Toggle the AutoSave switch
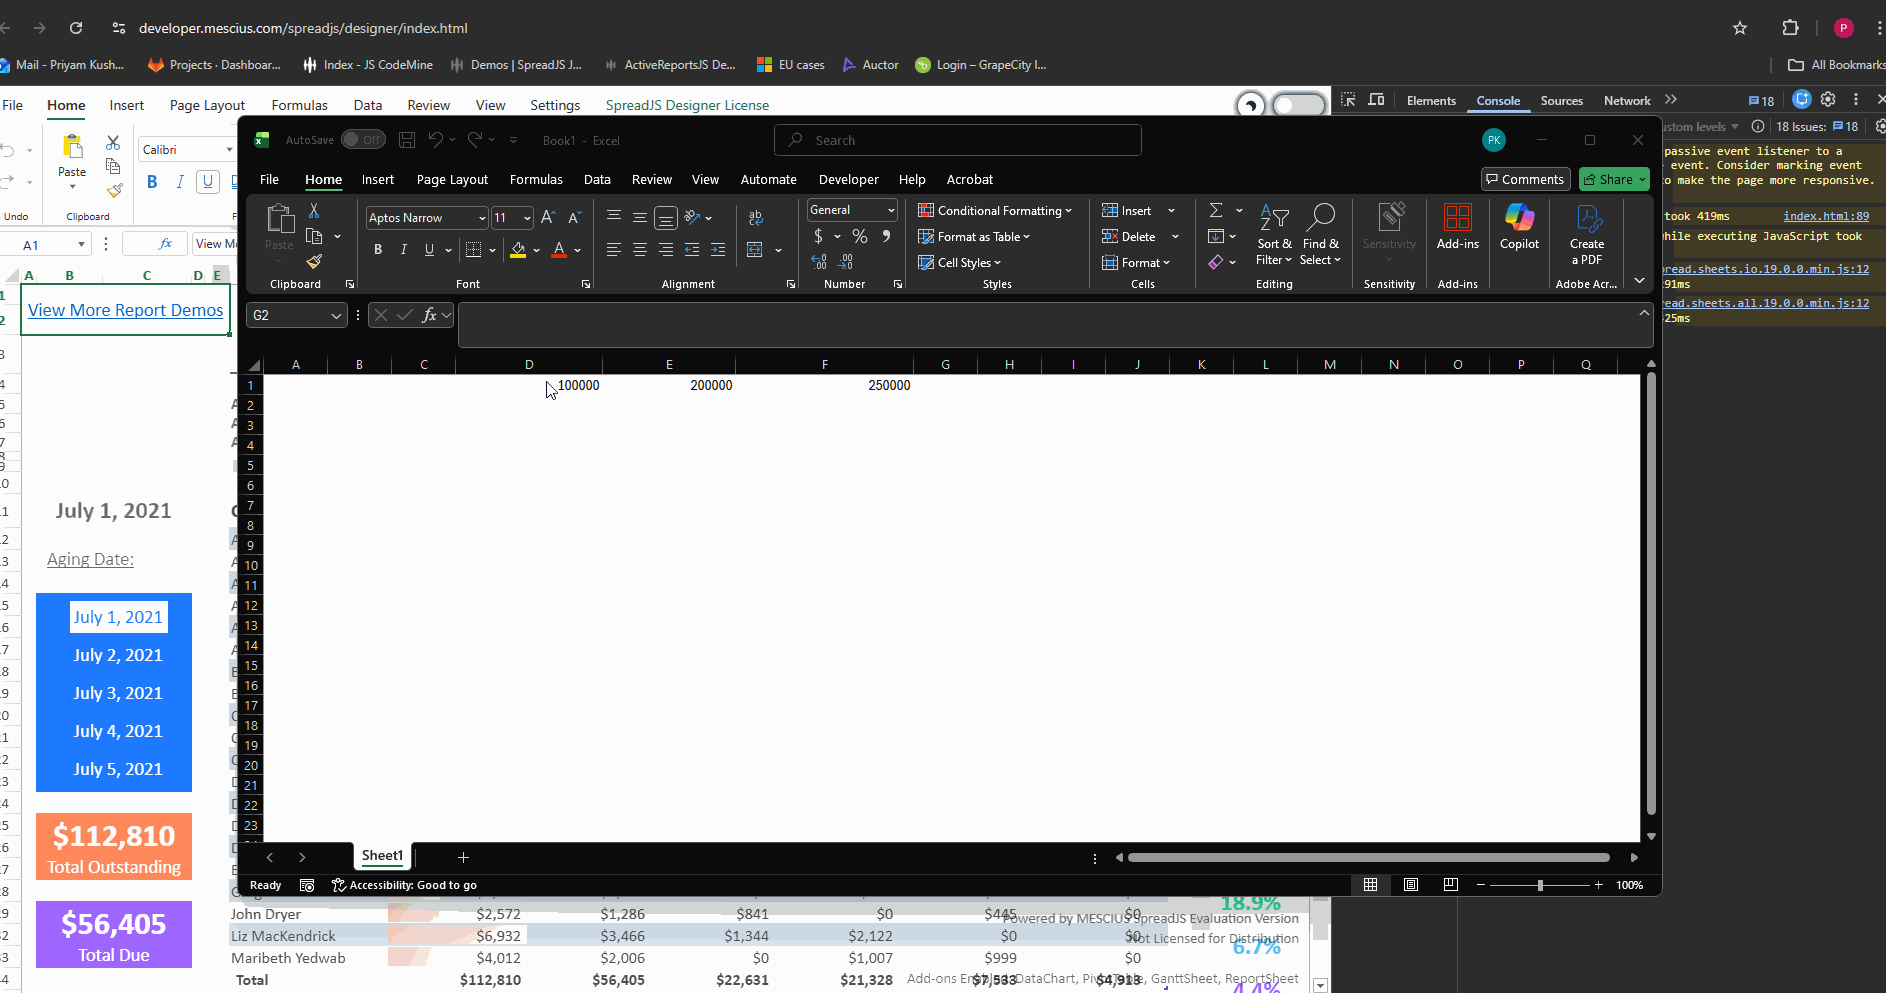 click(x=363, y=140)
